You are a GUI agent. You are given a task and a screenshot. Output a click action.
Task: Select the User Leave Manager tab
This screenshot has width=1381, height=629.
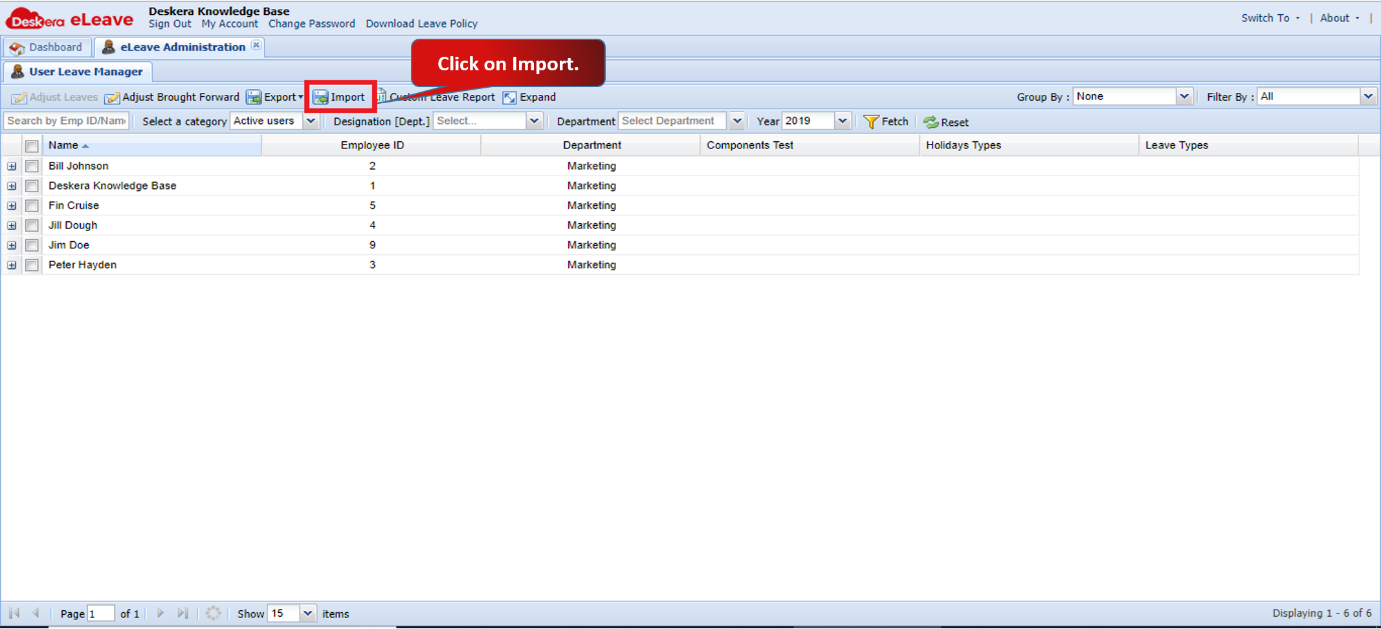[78, 72]
